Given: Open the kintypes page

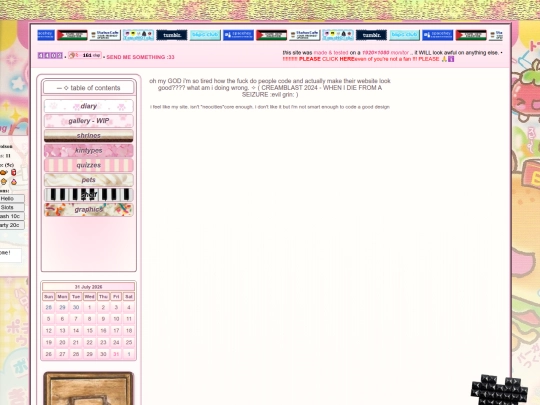Looking at the screenshot, I should click(x=89, y=150).
